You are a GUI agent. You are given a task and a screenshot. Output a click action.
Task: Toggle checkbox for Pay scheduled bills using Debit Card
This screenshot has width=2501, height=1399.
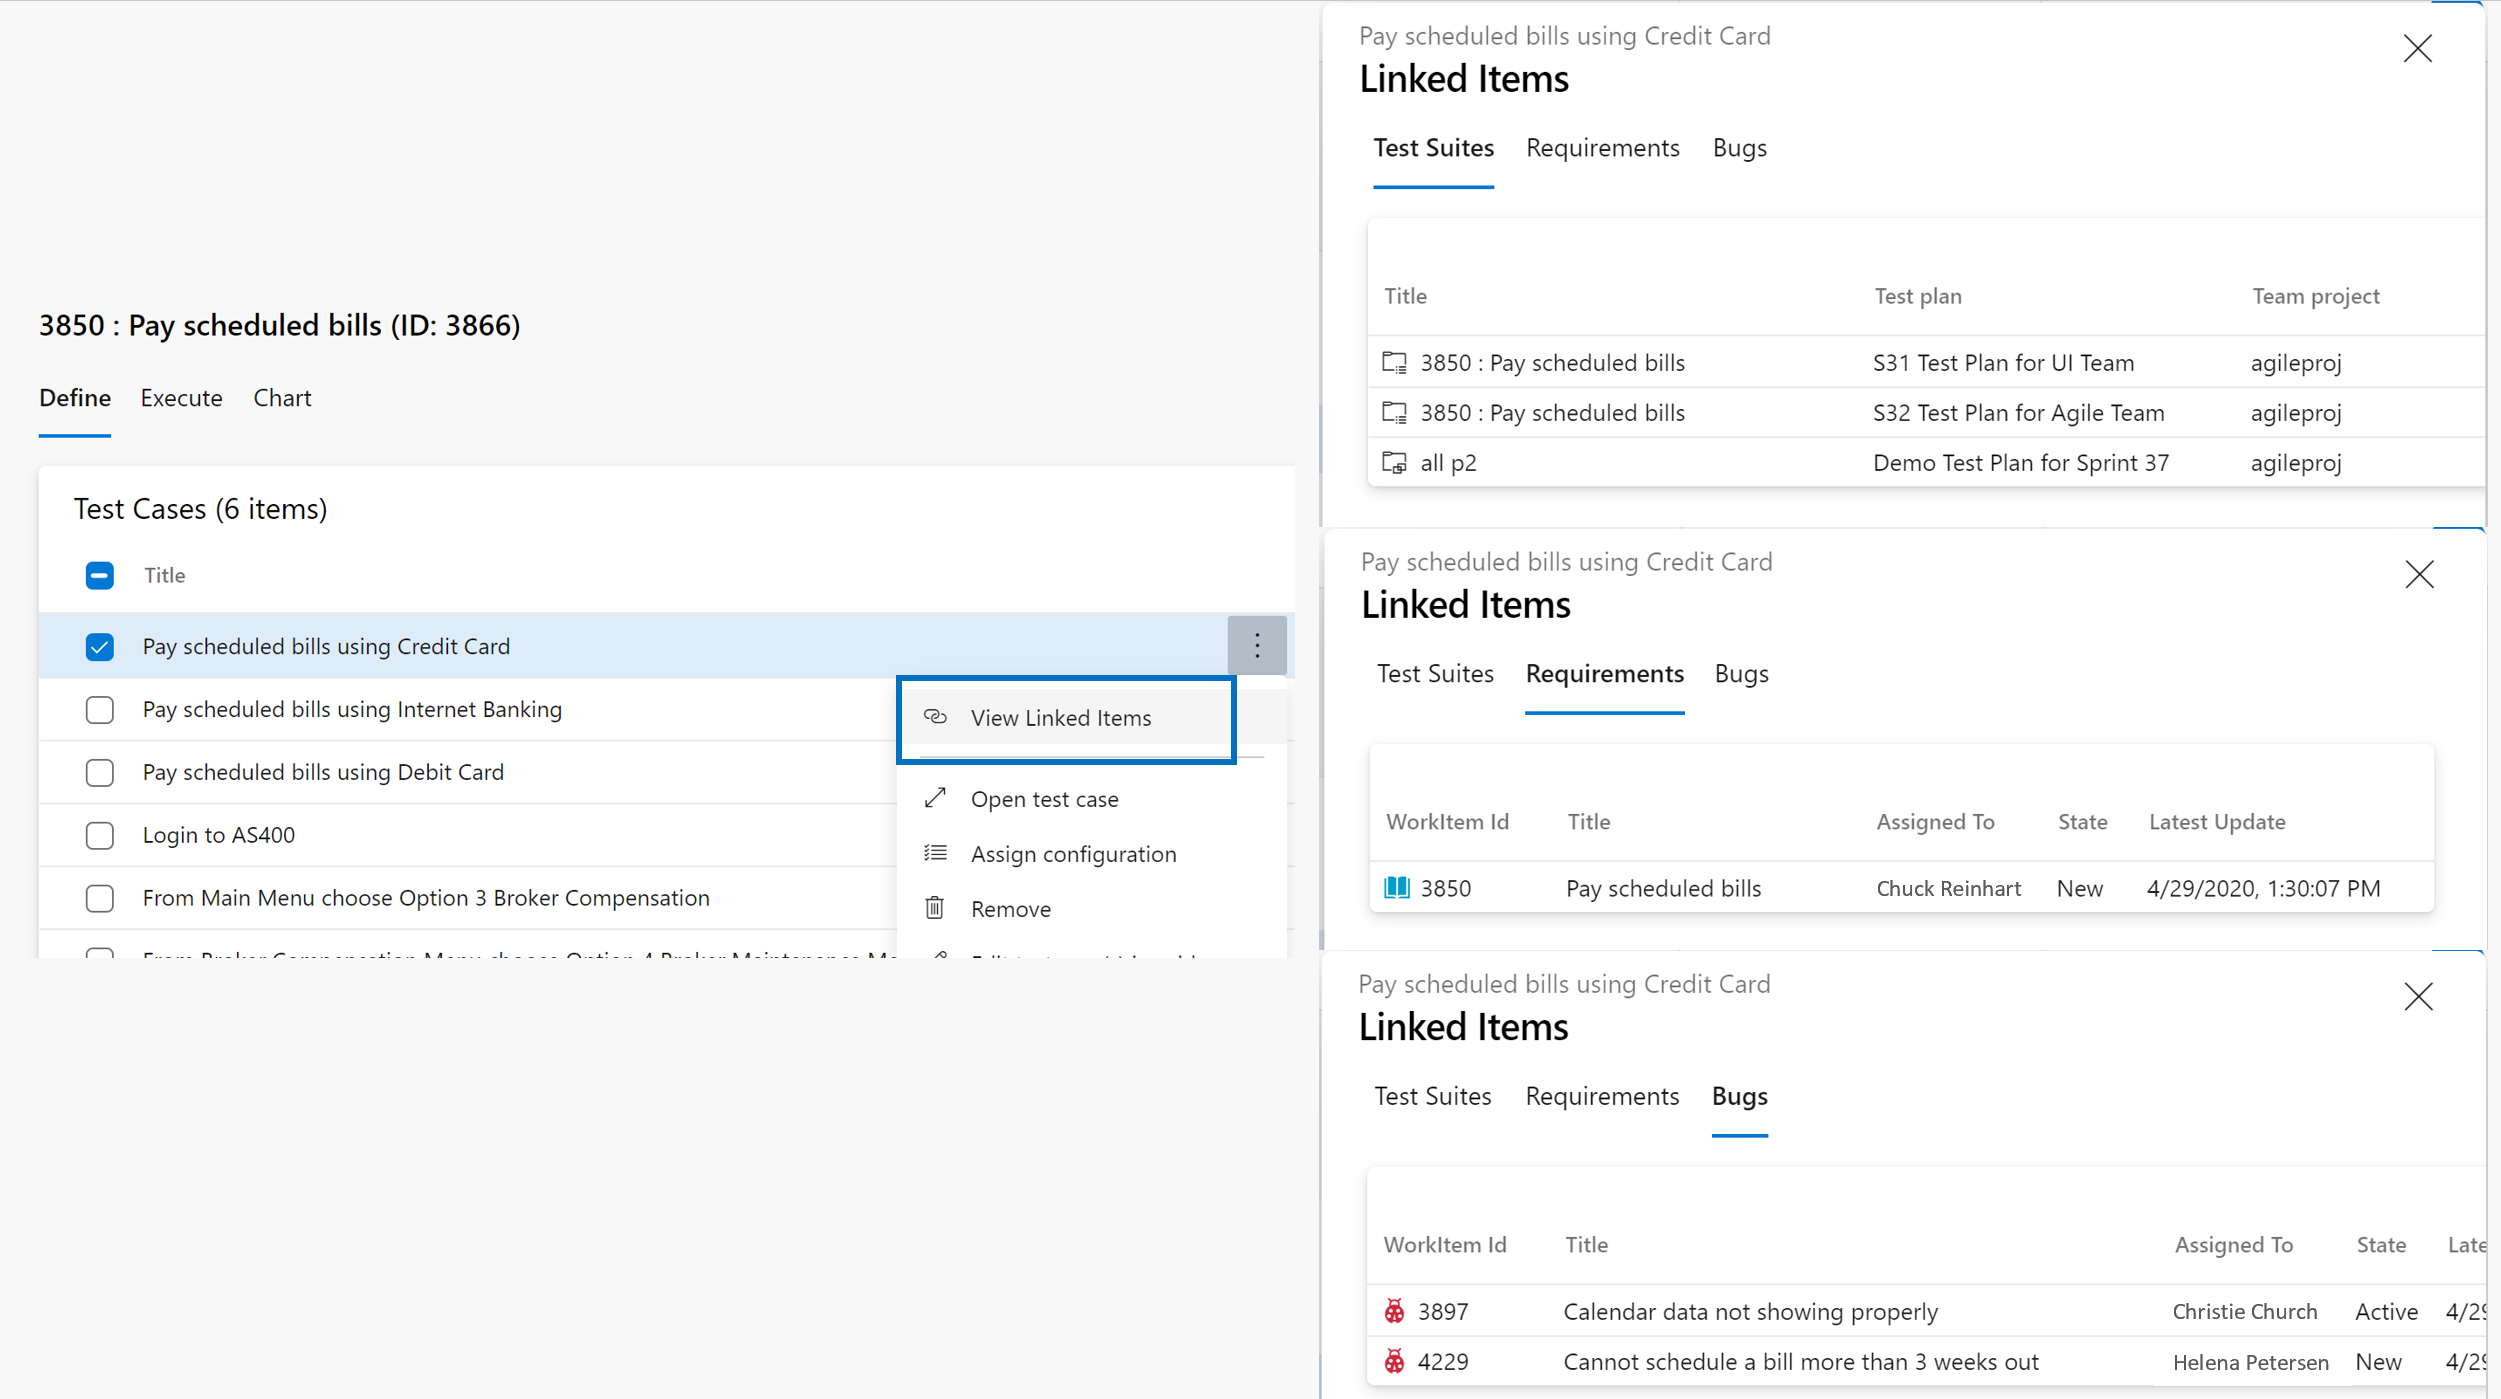100,772
